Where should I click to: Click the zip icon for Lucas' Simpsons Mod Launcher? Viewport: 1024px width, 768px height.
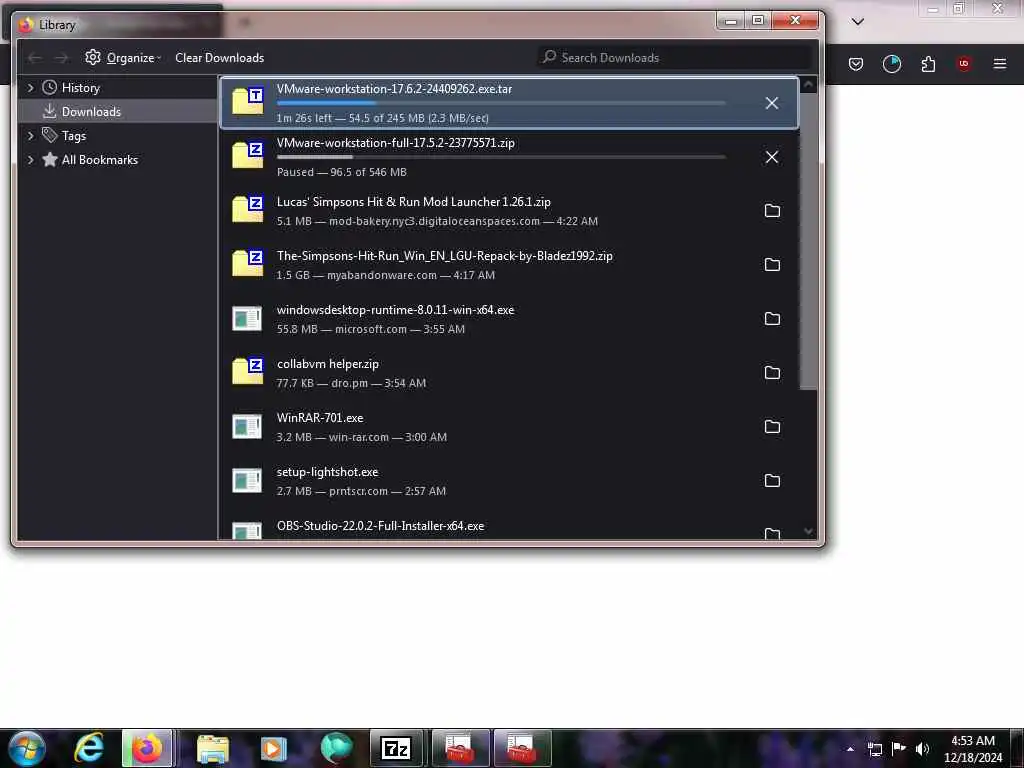point(248,208)
